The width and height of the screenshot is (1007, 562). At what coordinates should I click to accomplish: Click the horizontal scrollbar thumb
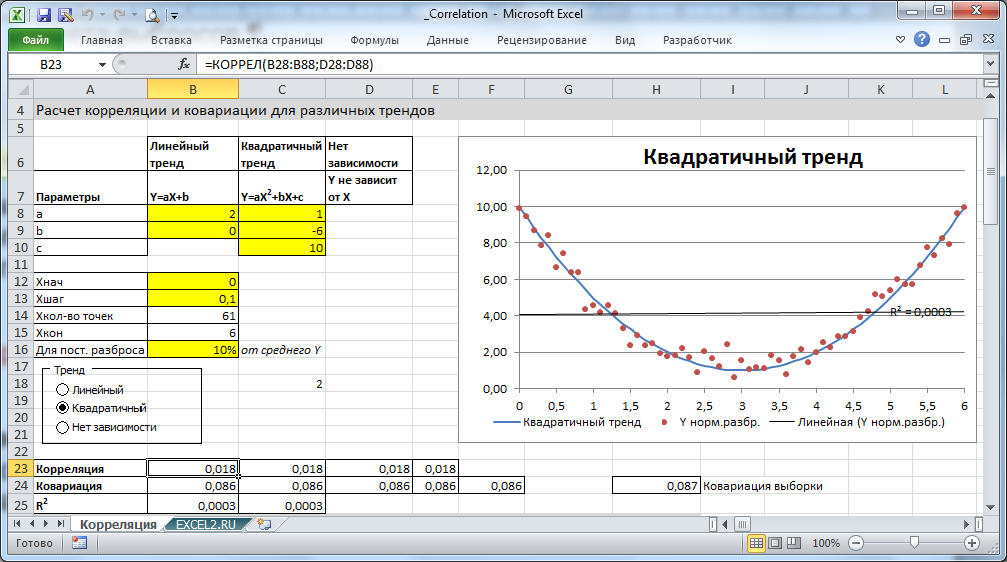click(x=742, y=524)
